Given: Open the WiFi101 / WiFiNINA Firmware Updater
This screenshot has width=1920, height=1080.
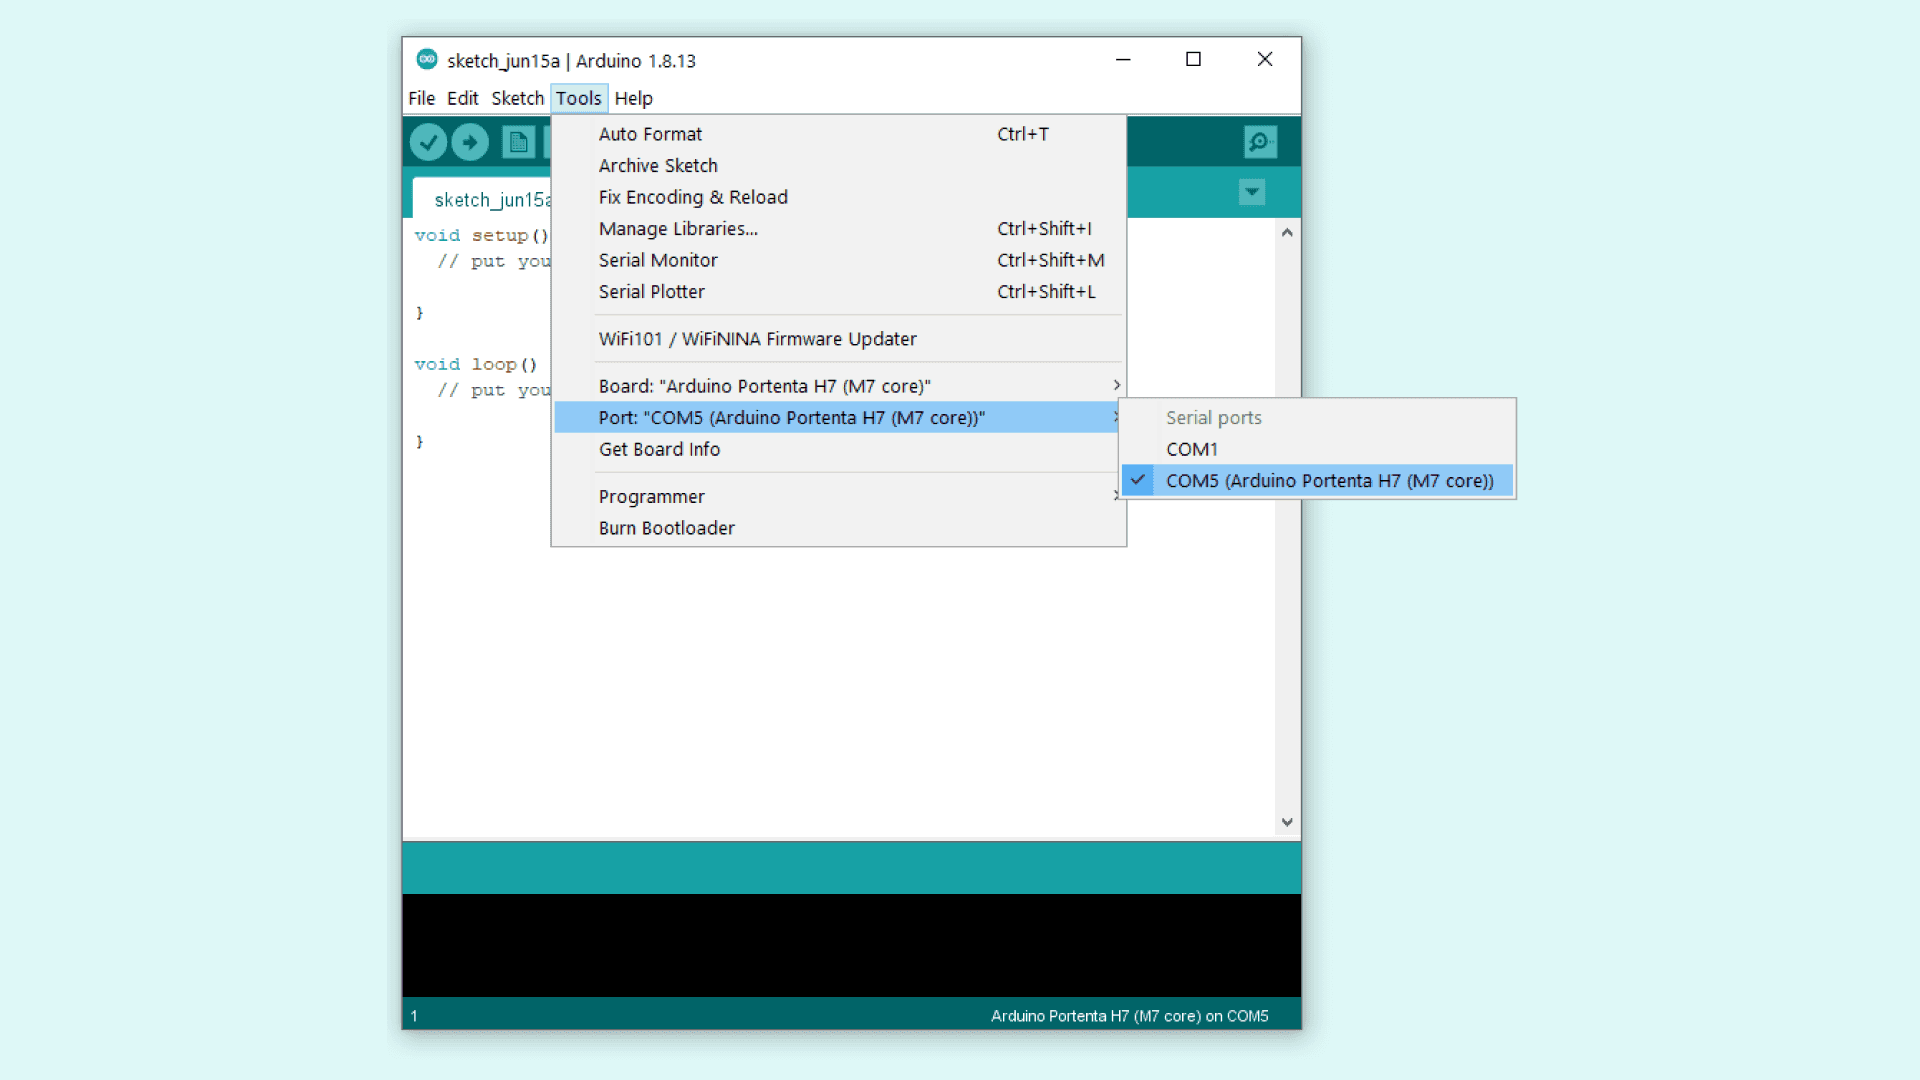Looking at the screenshot, I should pyautogui.click(x=757, y=339).
